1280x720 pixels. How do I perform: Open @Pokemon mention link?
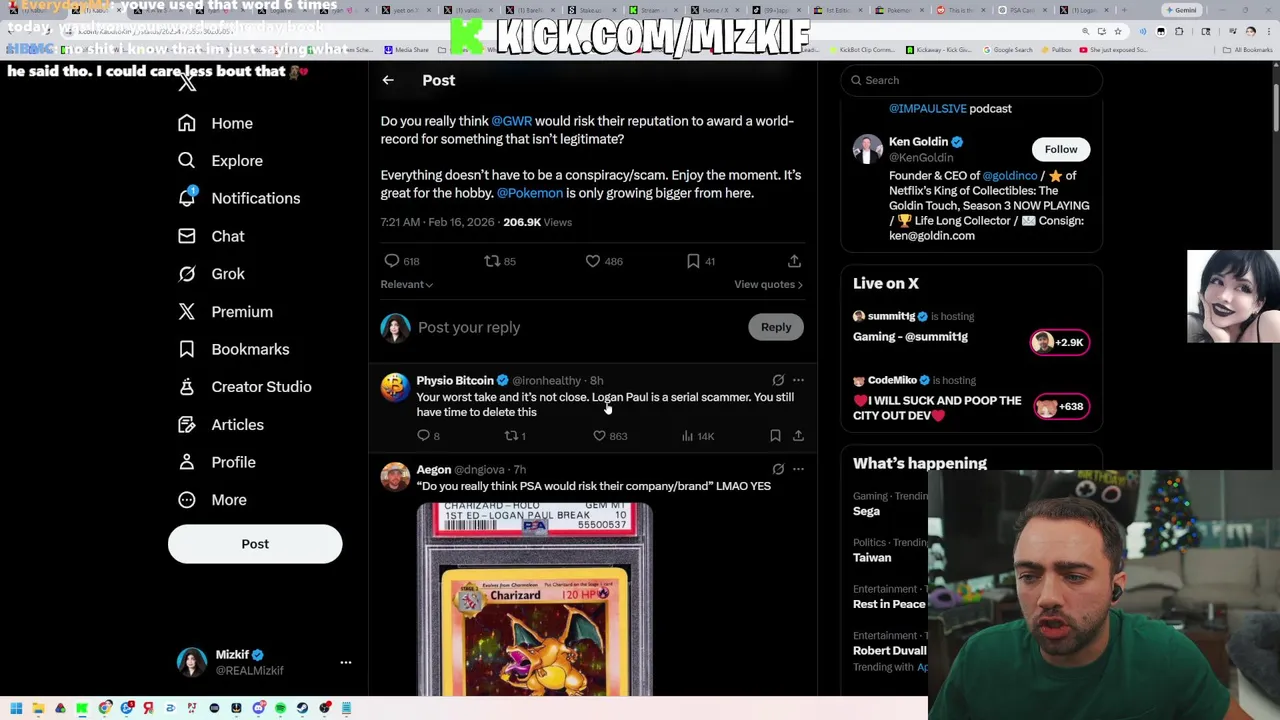530,193
